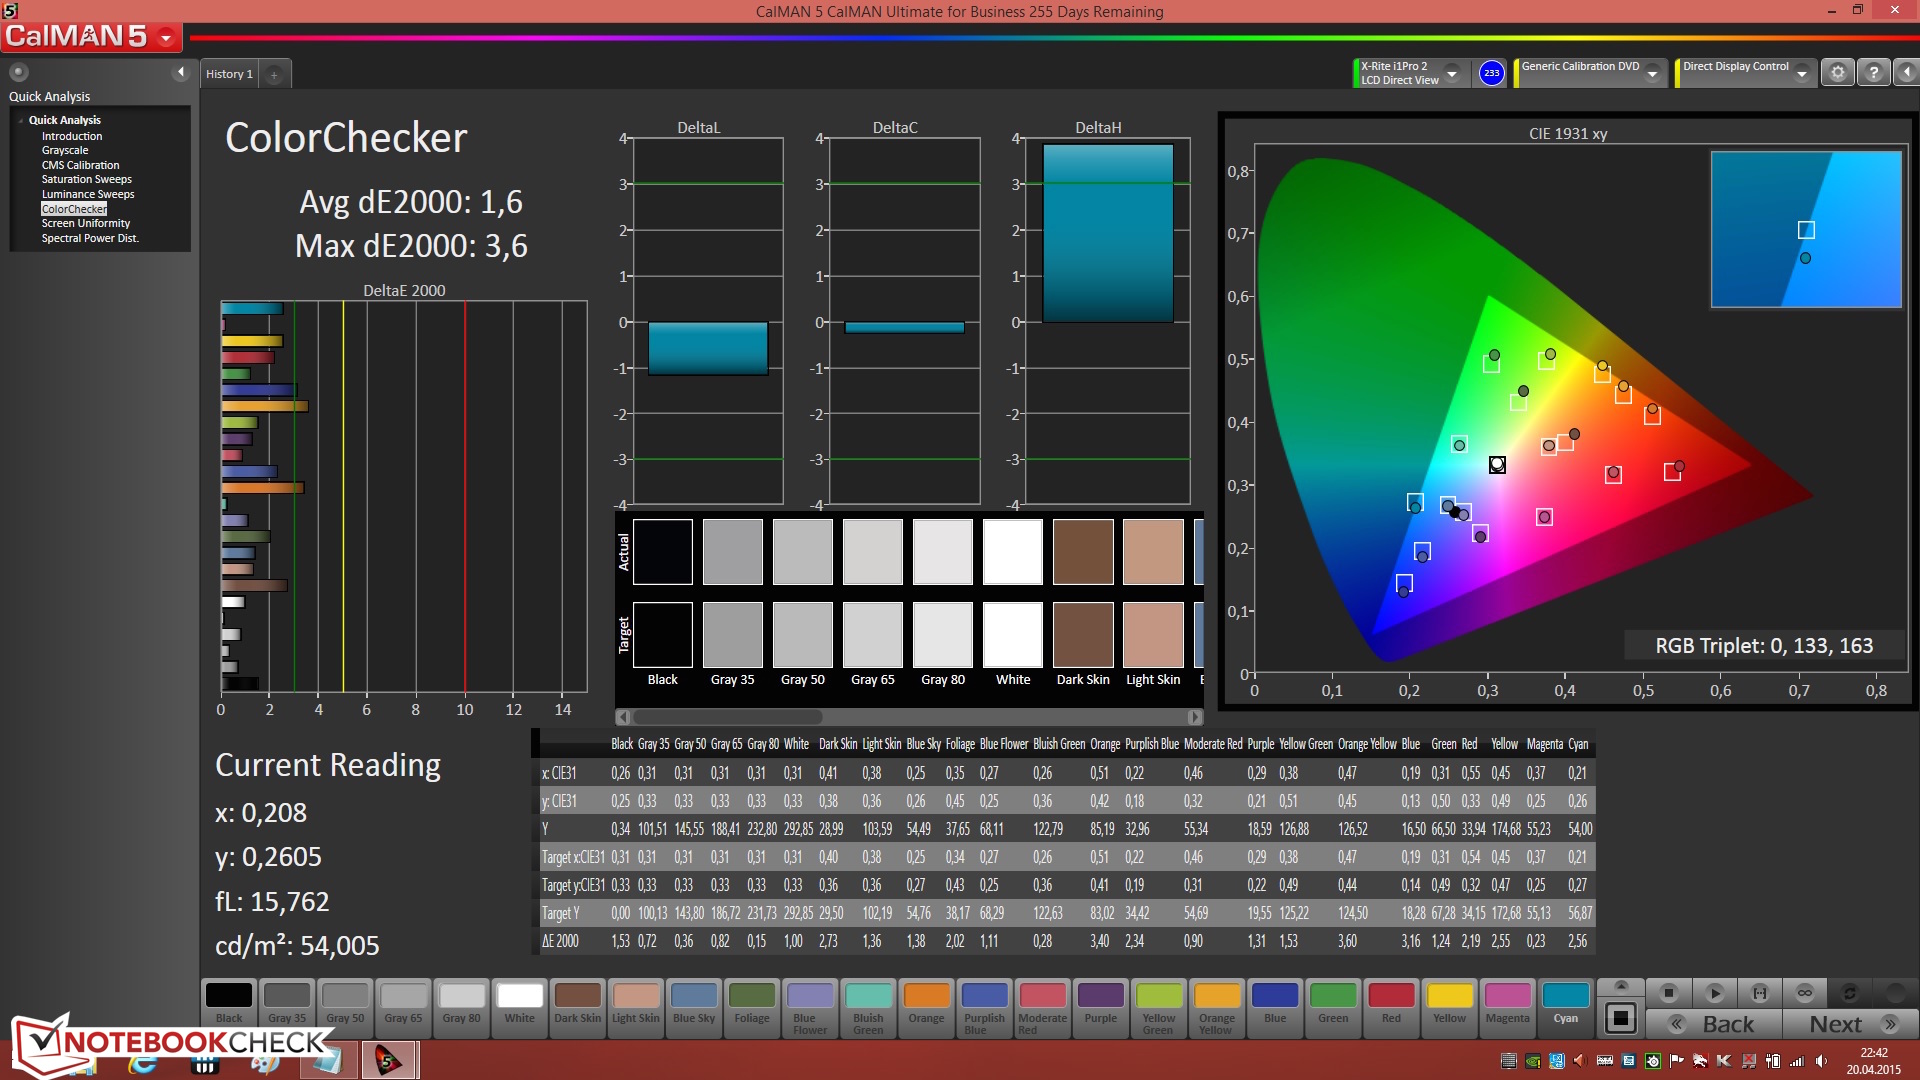This screenshot has width=1920, height=1080.
Task: Click the single read bracket icon
Action: [1760, 993]
